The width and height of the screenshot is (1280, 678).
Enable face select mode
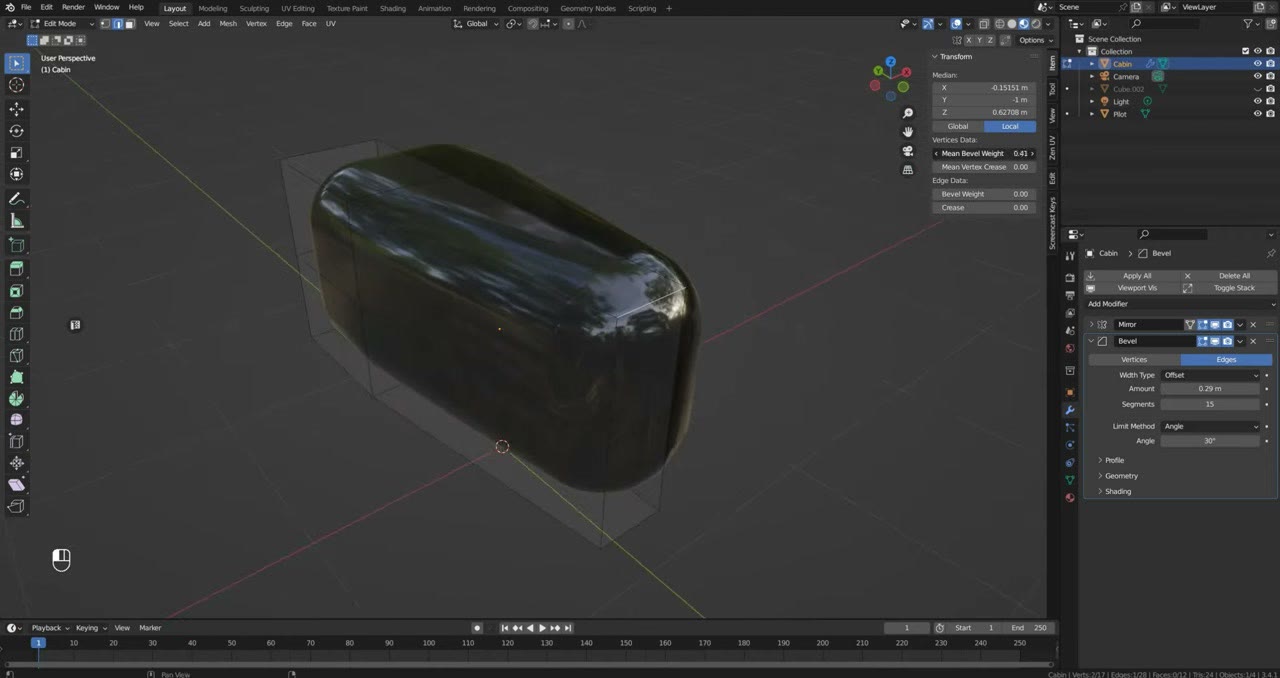[129, 23]
